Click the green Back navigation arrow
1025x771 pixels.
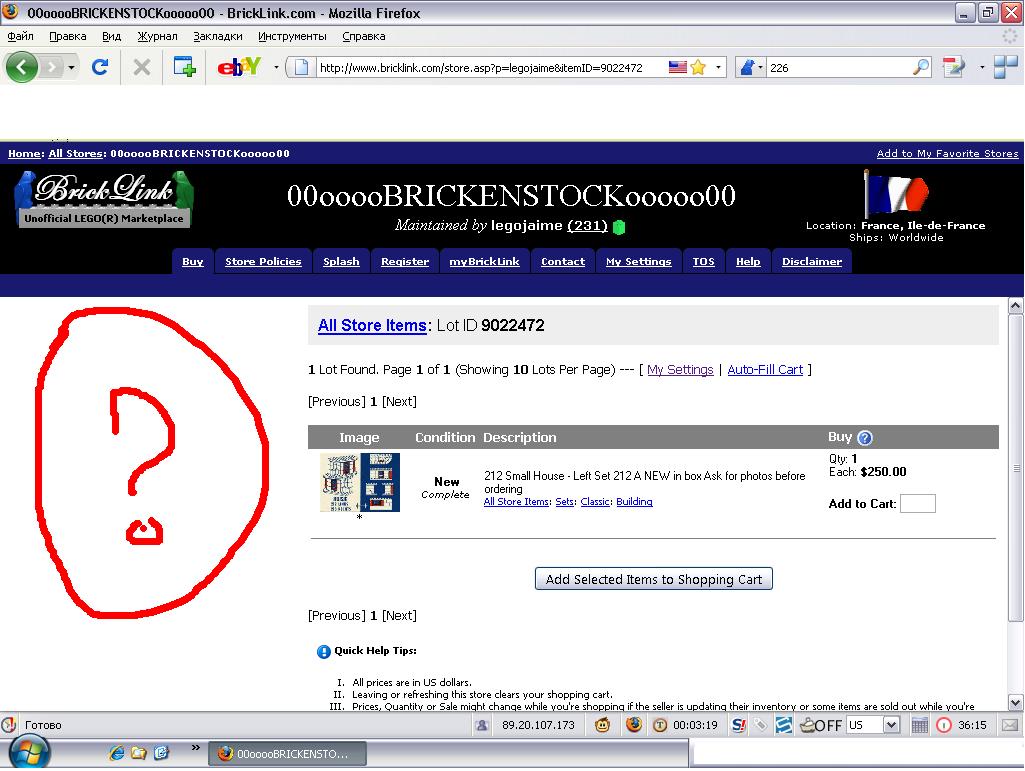(21, 67)
